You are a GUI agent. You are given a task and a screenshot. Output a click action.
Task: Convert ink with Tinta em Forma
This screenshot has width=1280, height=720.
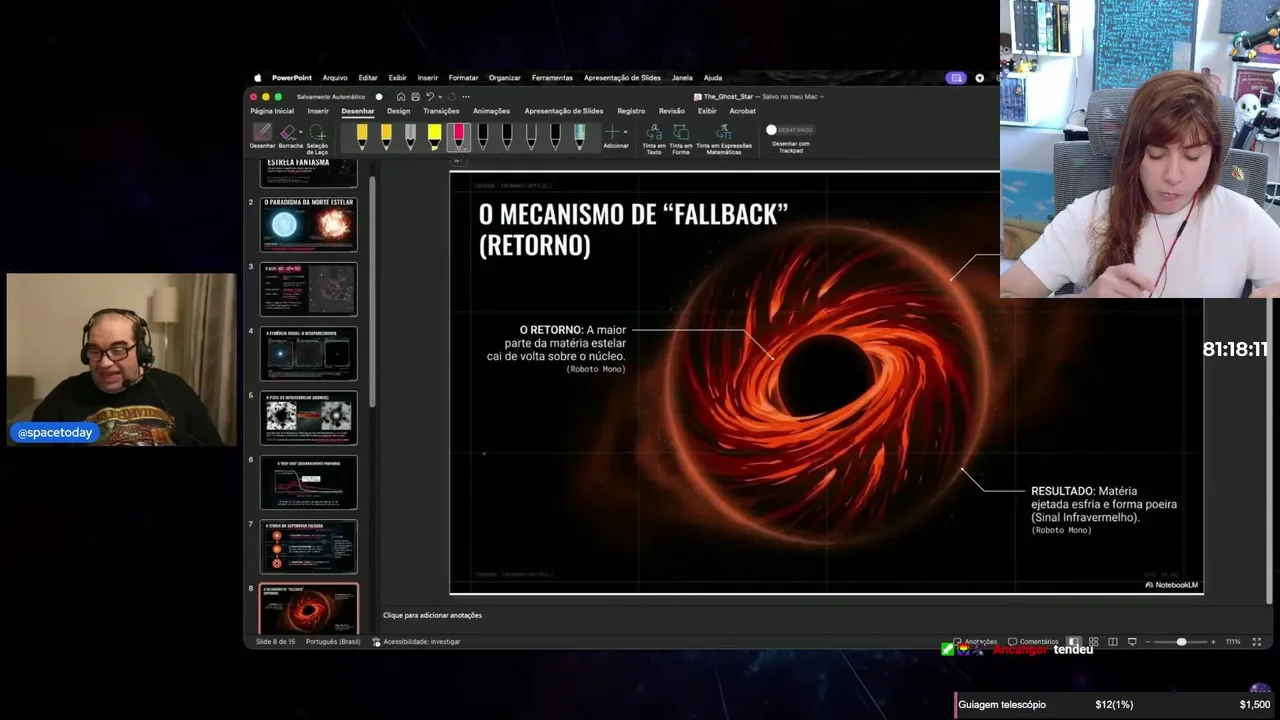681,138
